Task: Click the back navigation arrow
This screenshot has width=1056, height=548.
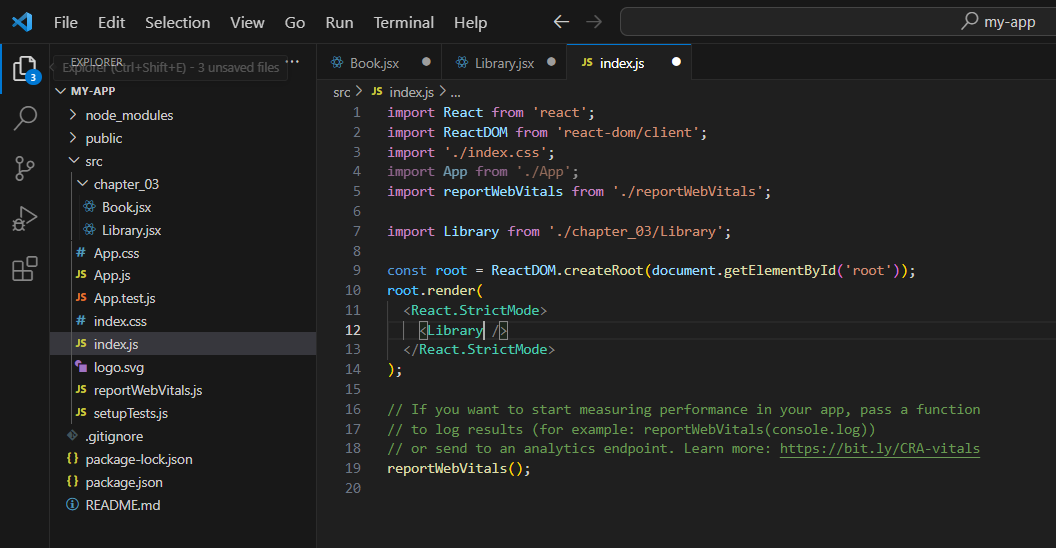Action: point(561,22)
